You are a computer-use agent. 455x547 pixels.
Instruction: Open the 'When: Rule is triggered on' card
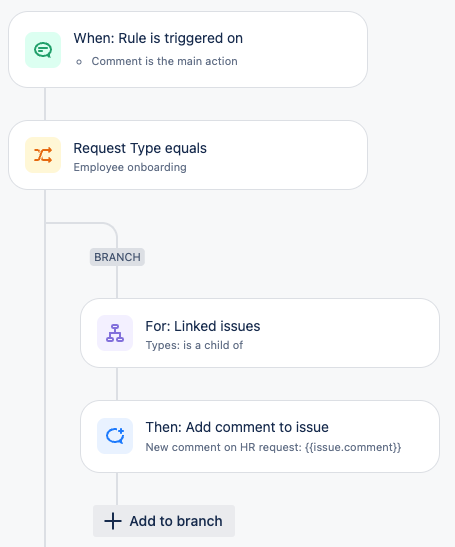188,50
